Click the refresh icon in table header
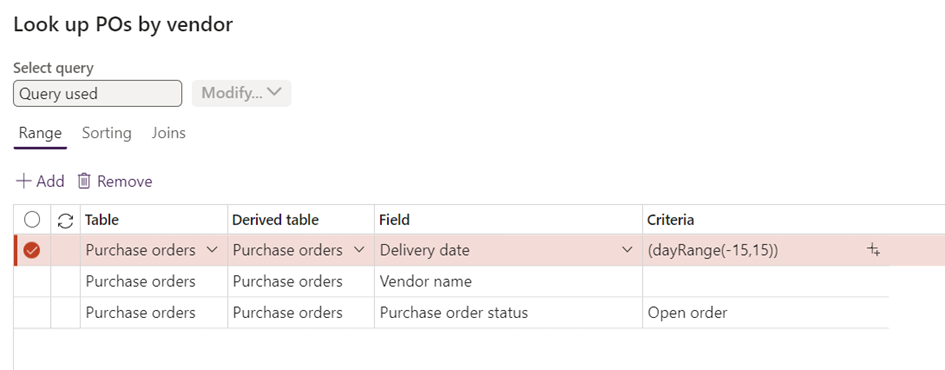This screenshot has height=370, width=945. click(65, 221)
